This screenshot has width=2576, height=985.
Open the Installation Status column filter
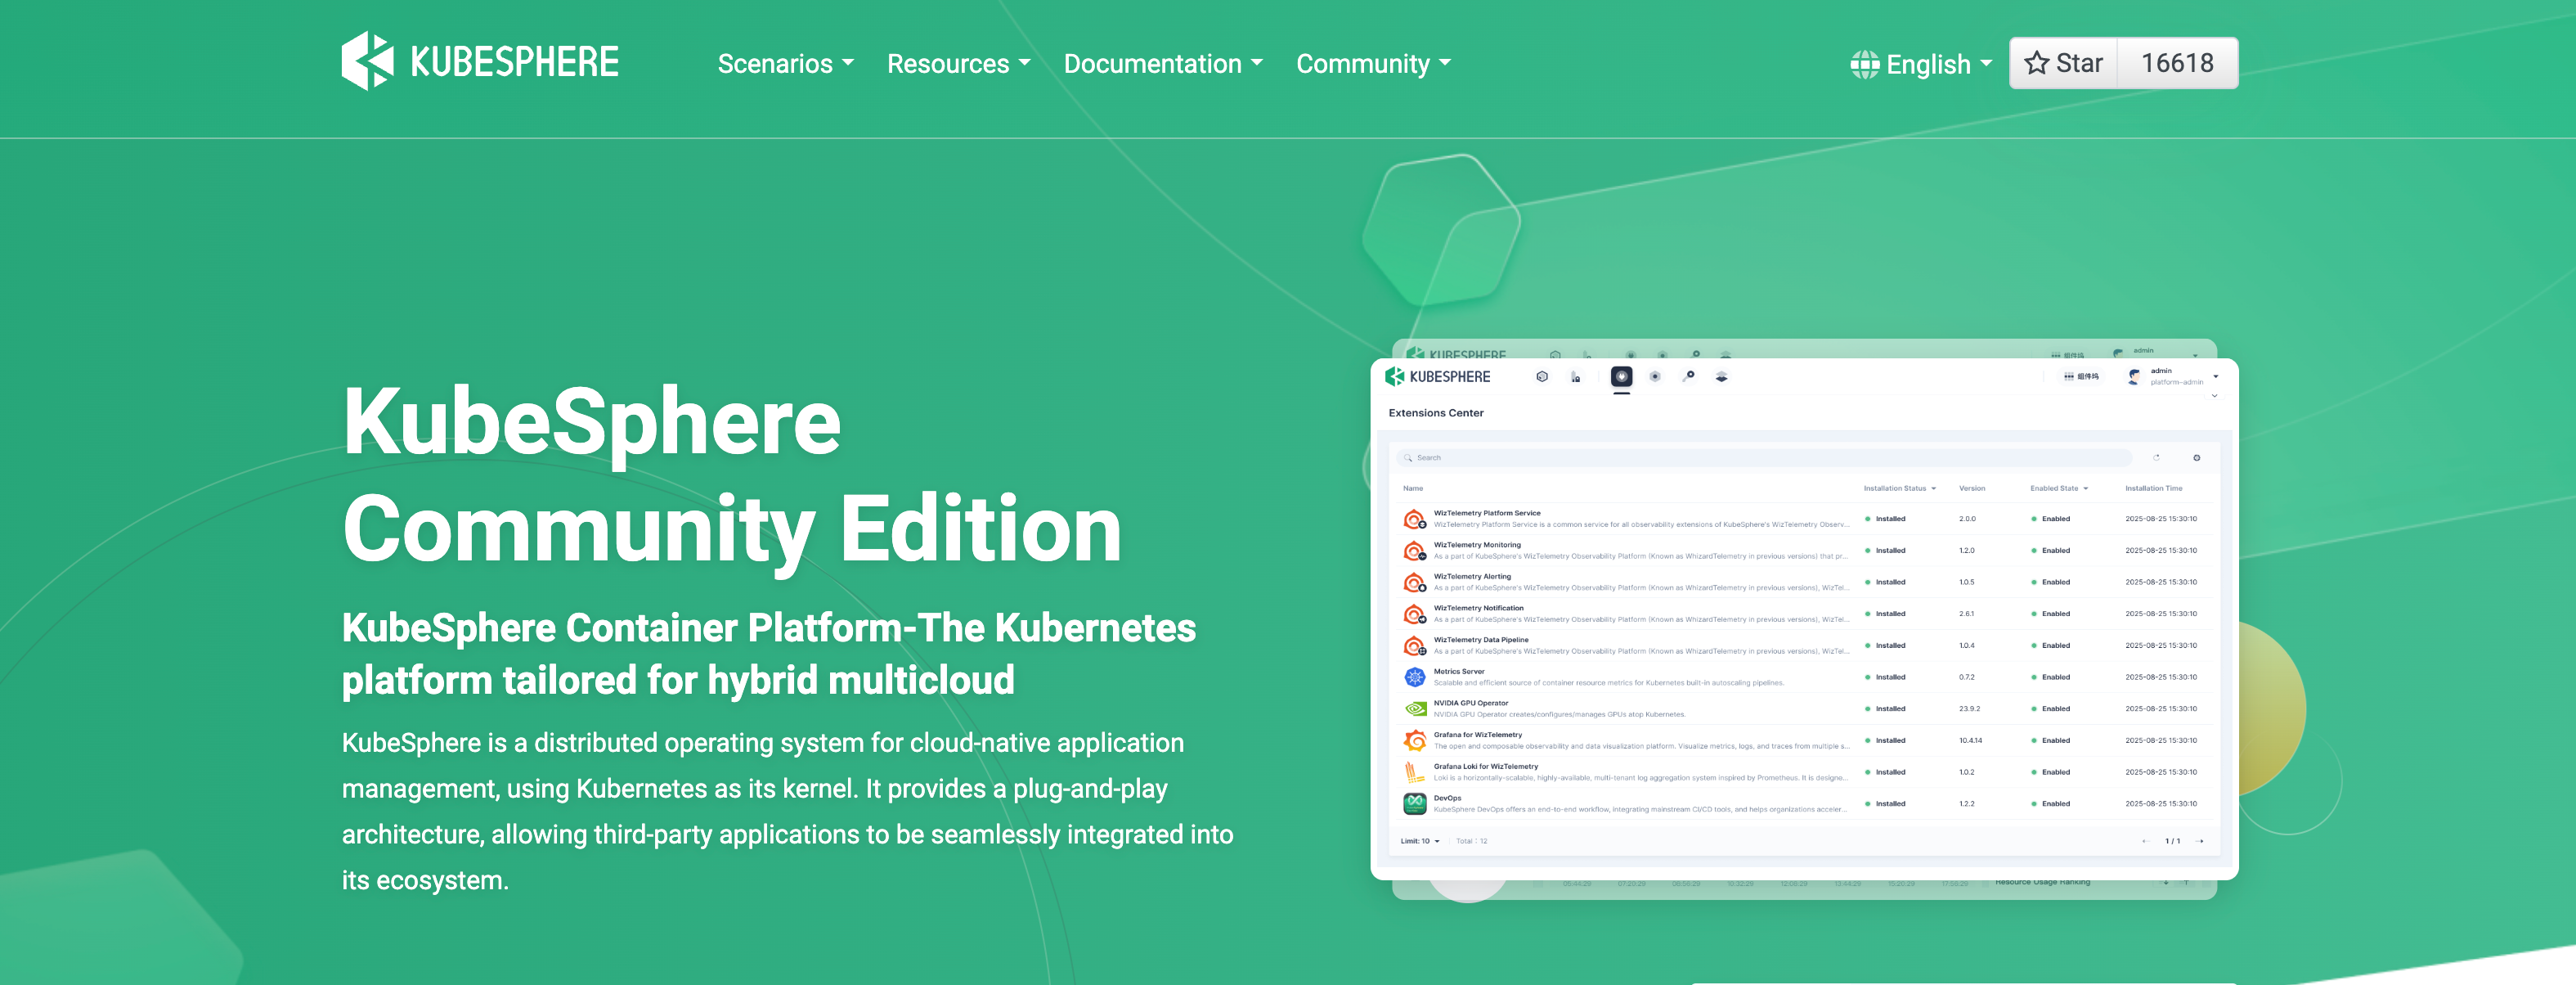click(x=1899, y=489)
